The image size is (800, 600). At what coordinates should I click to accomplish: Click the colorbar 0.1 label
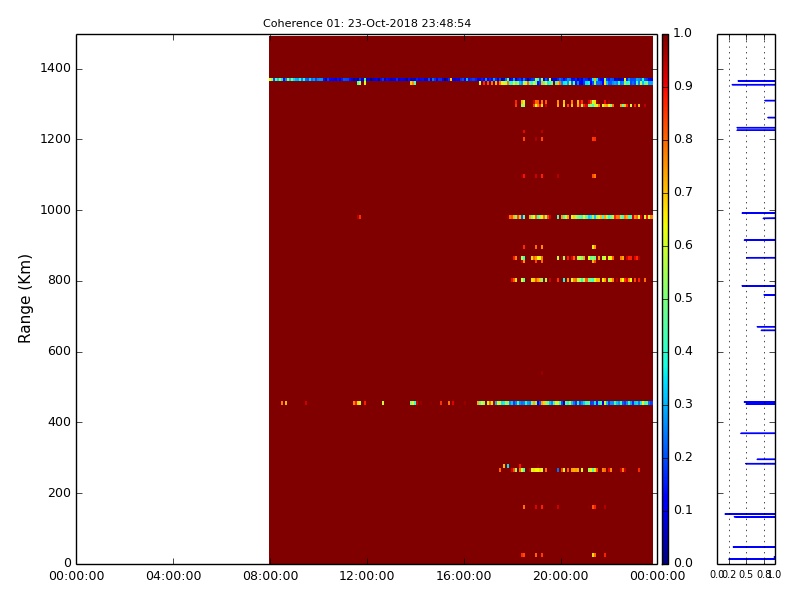pyautogui.click(x=683, y=510)
